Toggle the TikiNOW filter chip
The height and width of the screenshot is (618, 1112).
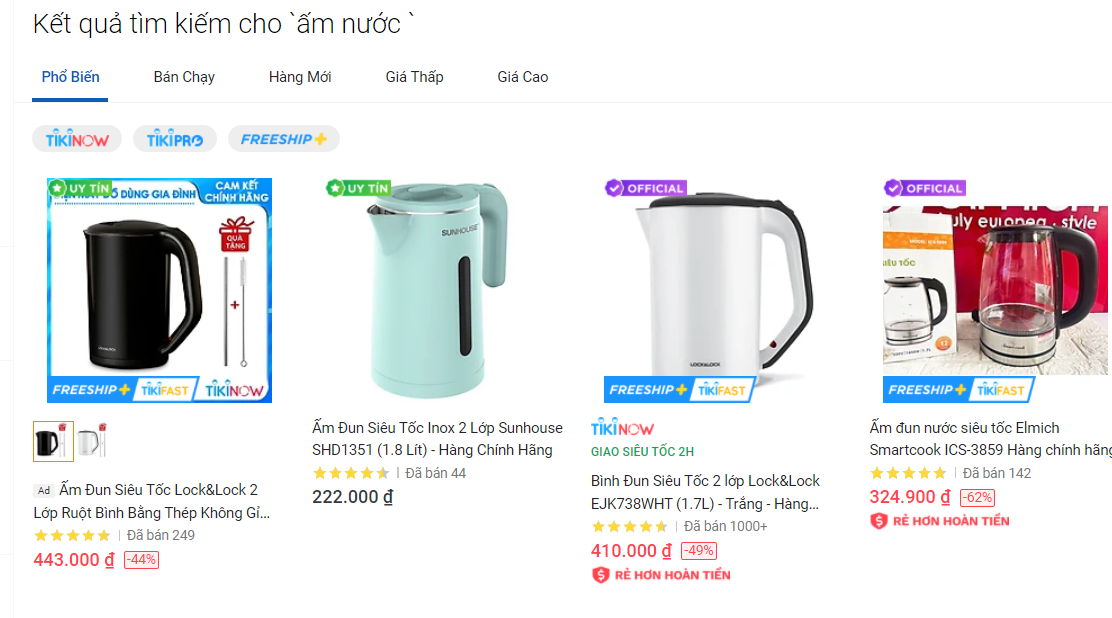(77, 139)
